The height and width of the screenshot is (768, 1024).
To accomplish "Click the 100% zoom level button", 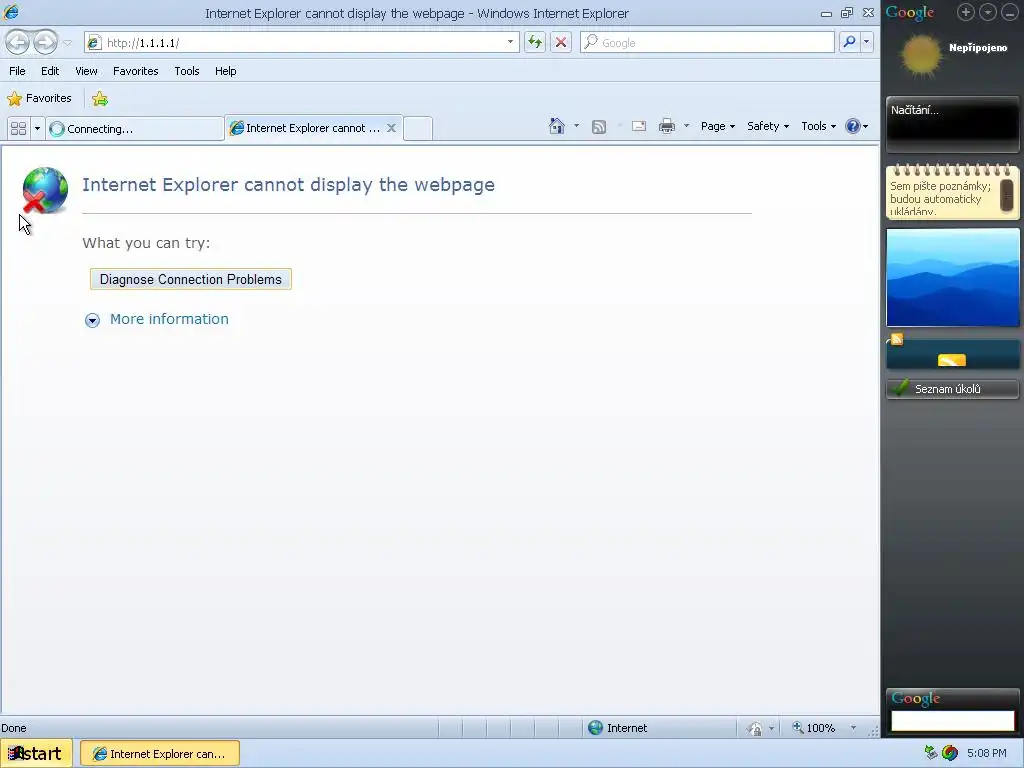I will (814, 728).
